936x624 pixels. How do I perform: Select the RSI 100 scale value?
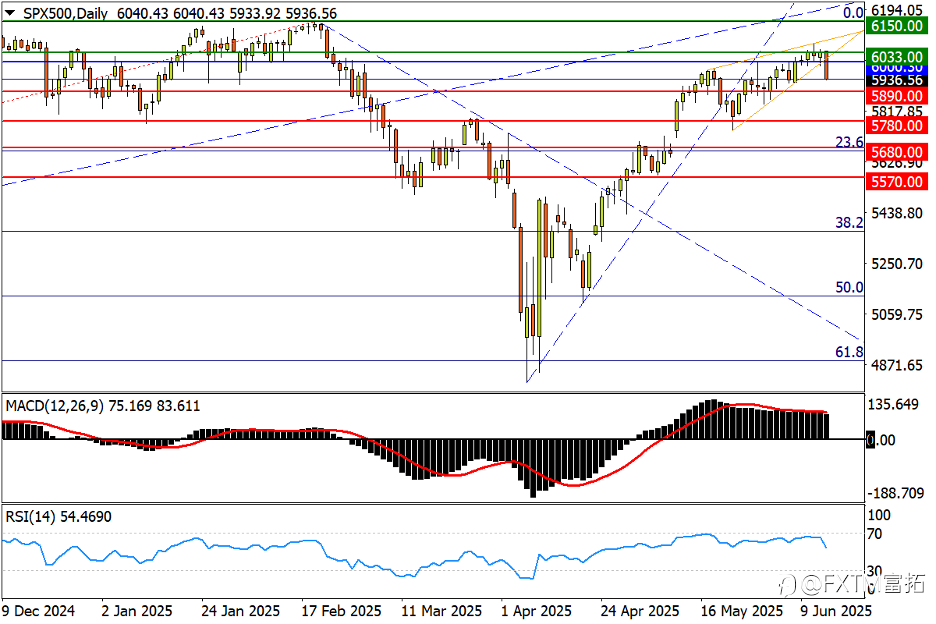click(x=879, y=515)
